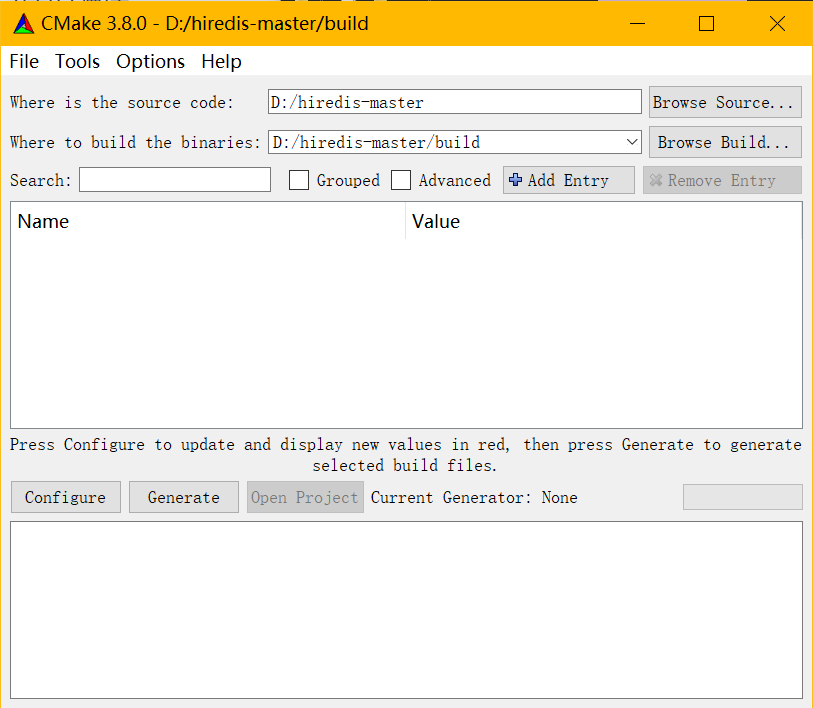Click the Configure button
This screenshot has width=813, height=708.
click(x=65, y=497)
